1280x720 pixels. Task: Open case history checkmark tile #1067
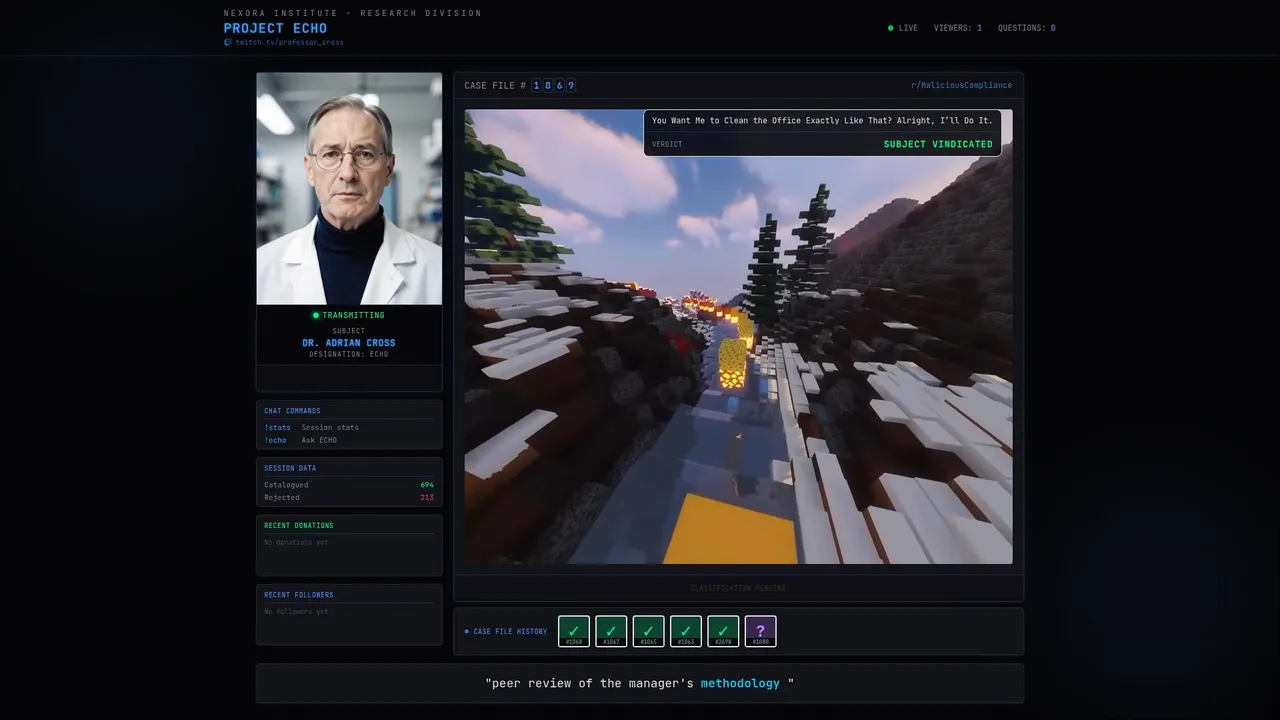click(x=611, y=631)
